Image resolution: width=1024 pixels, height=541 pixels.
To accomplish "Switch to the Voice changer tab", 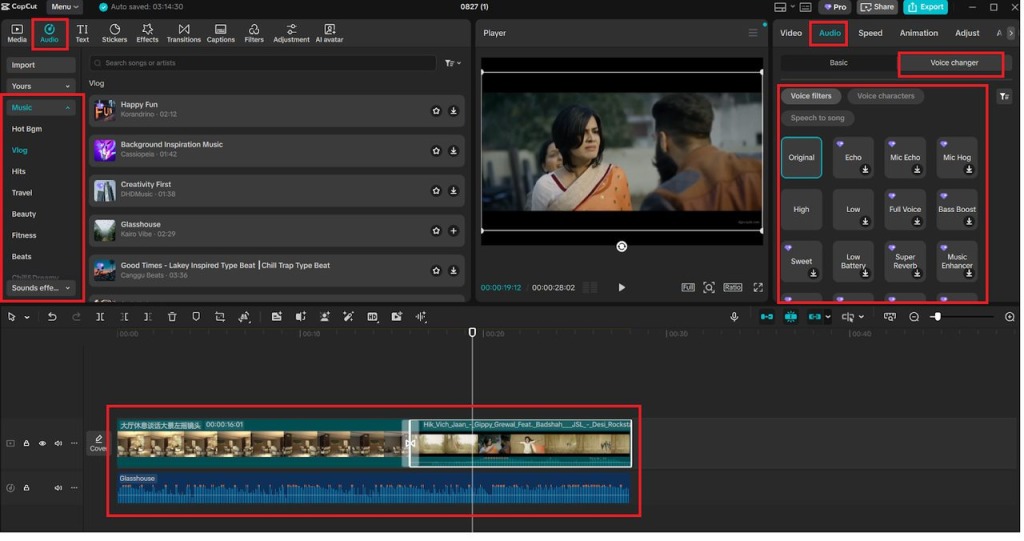I will (953, 63).
